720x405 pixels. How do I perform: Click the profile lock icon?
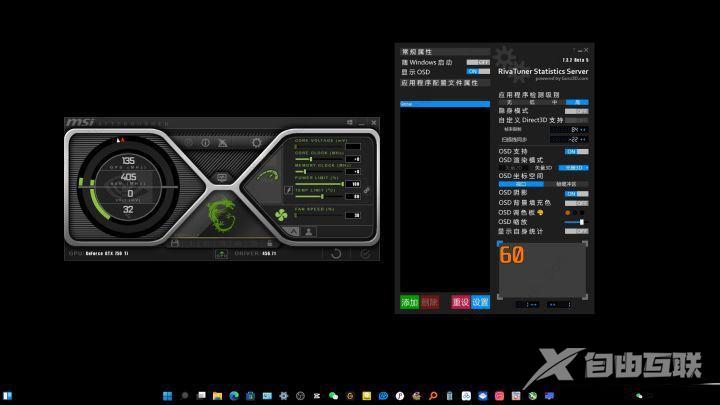[270, 243]
